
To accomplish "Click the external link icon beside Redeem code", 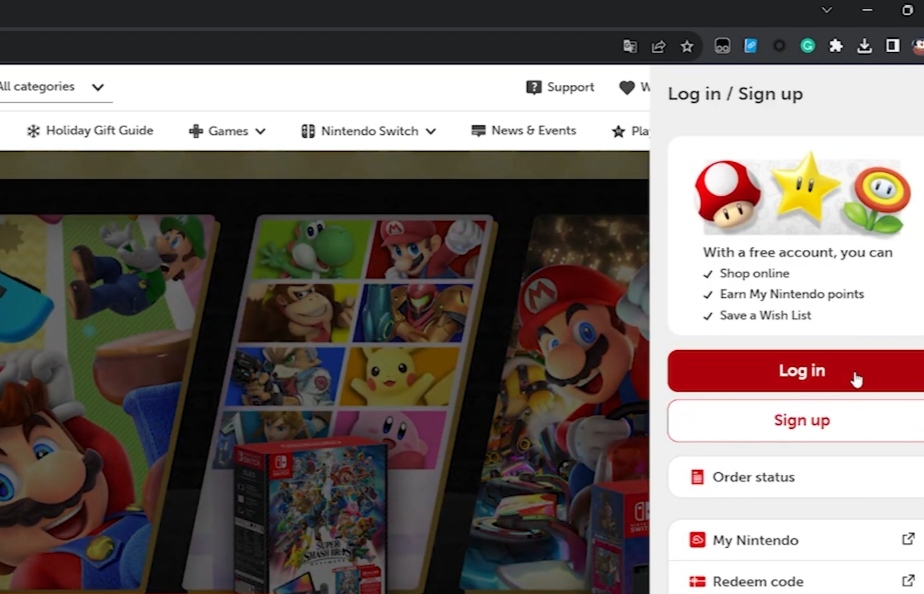I will pyautogui.click(x=908, y=580).
